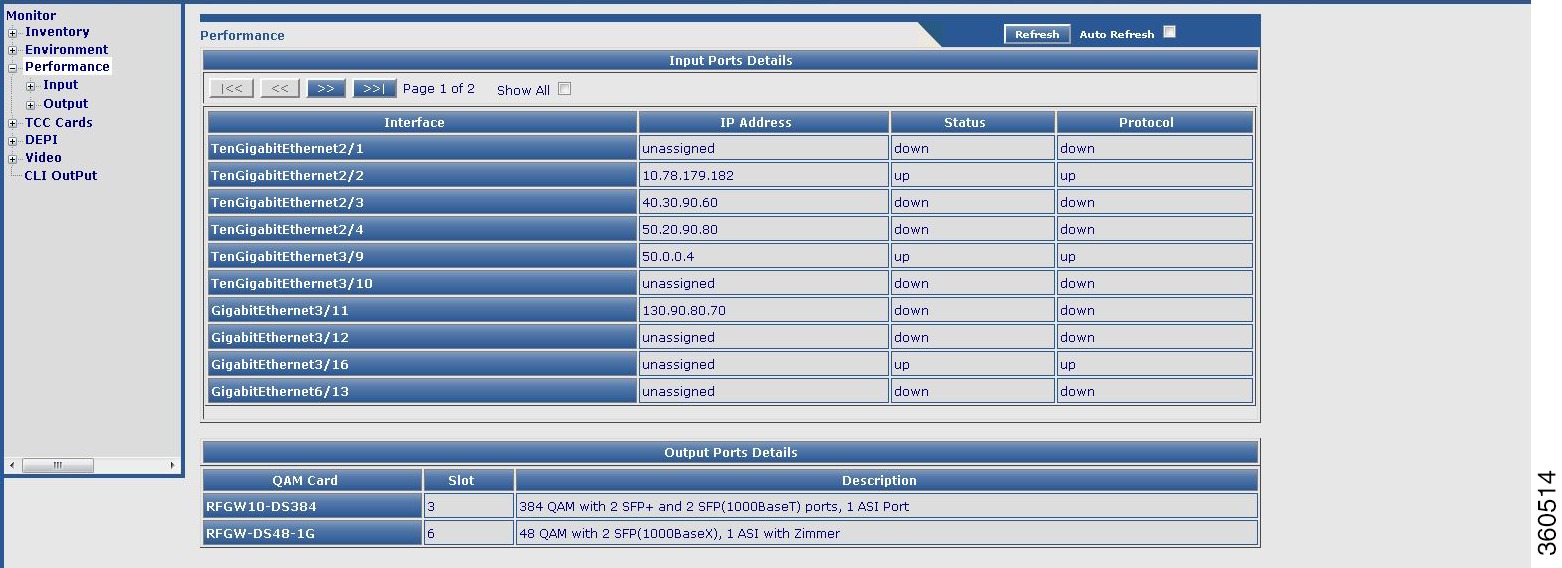The height and width of the screenshot is (568, 1562).
Task: Click the RFGW-DS48-1G QAM card
Action: point(312,533)
